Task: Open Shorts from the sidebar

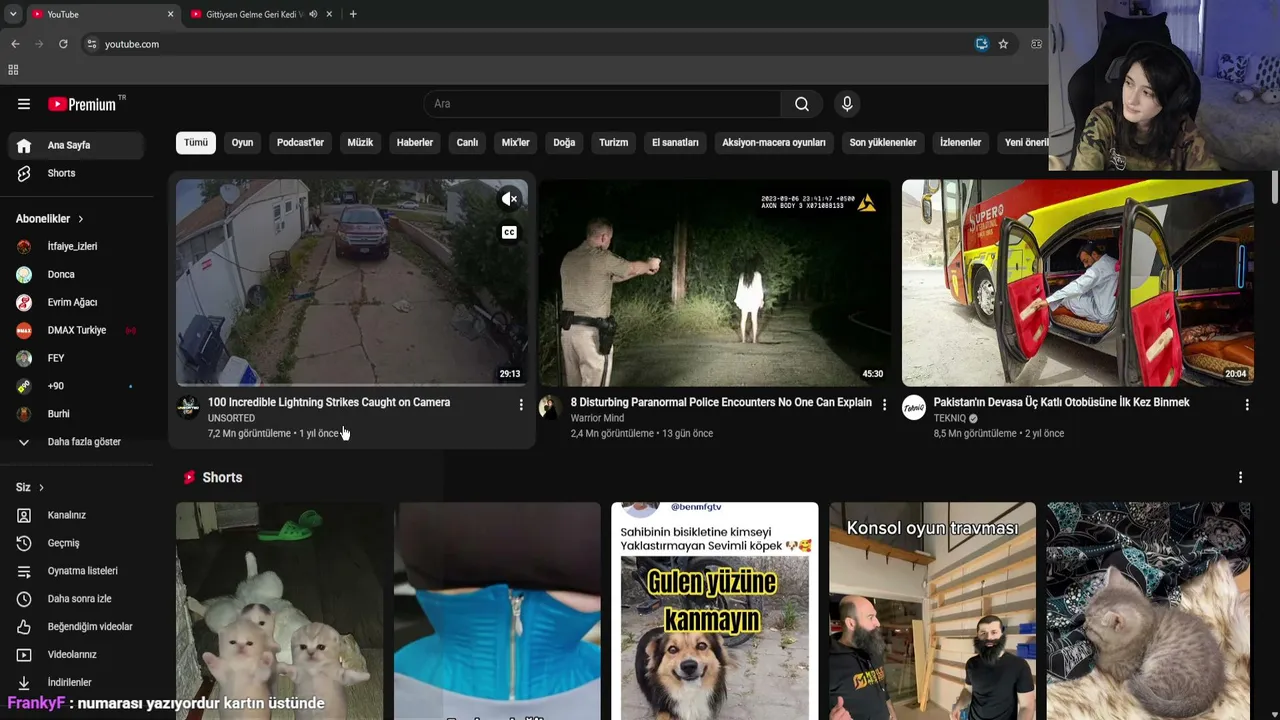Action: pyautogui.click(x=76, y=173)
